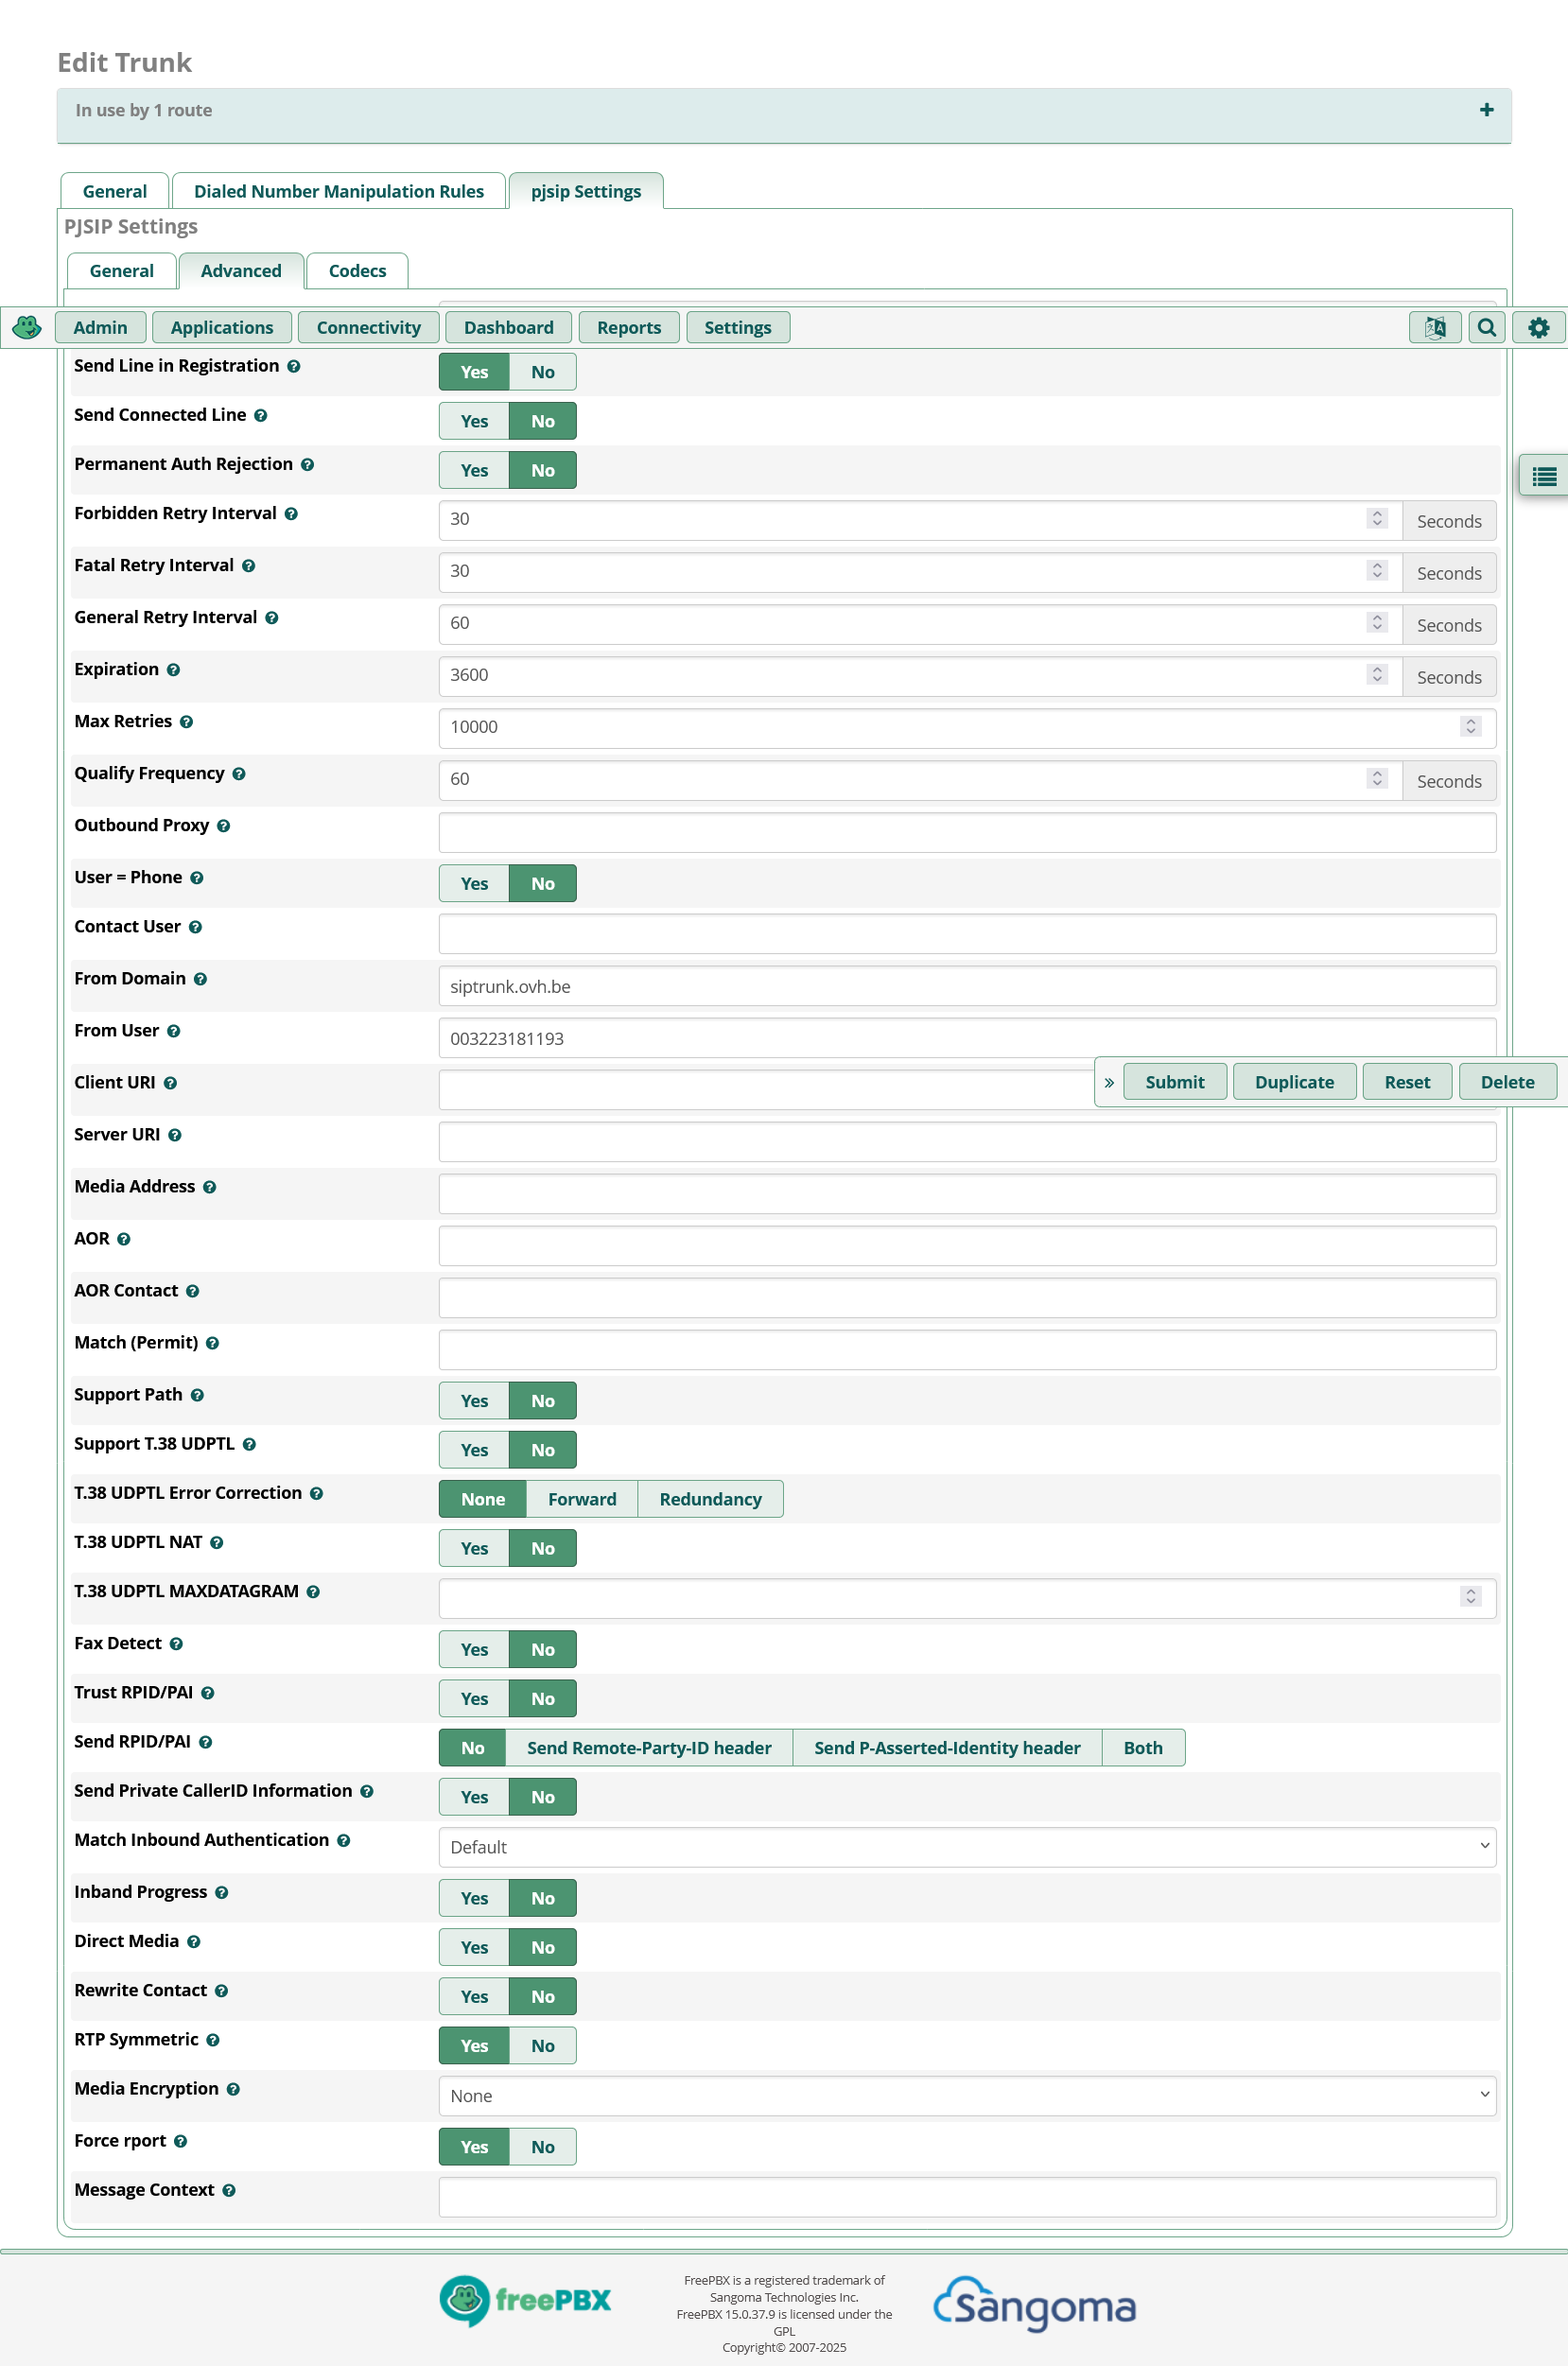Viewport: 1568px width, 2366px height.
Task: Click the Sangoma logo link
Action: tap(1034, 2304)
